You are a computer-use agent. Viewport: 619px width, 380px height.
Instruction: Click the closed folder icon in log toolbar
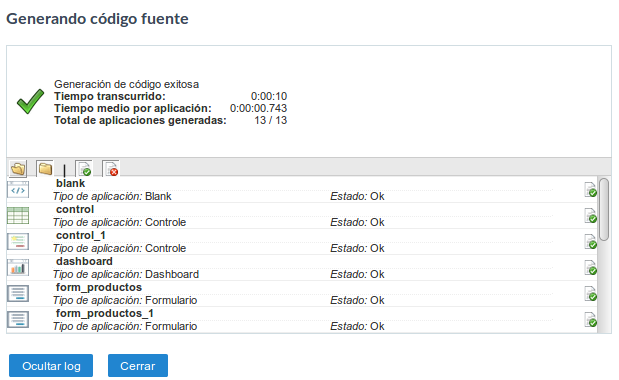[x=45, y=168]
